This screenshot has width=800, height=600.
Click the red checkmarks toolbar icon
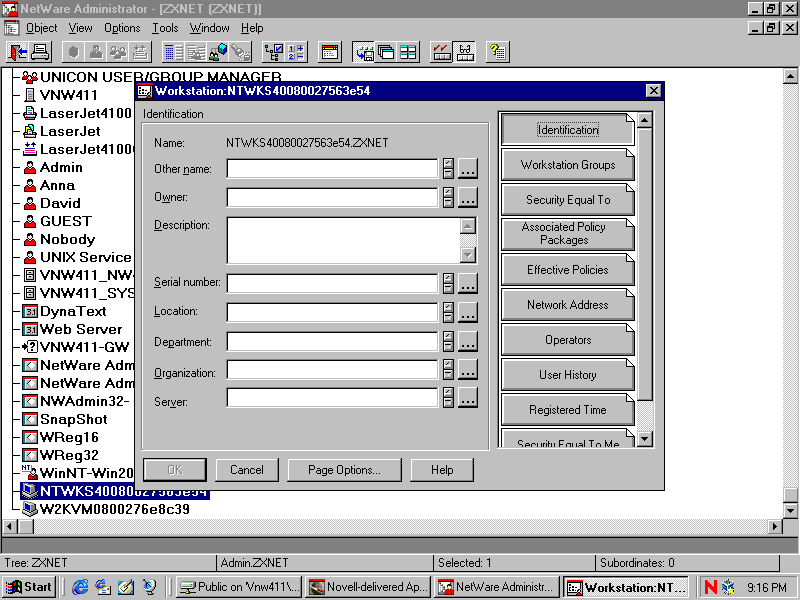(441, 52)
